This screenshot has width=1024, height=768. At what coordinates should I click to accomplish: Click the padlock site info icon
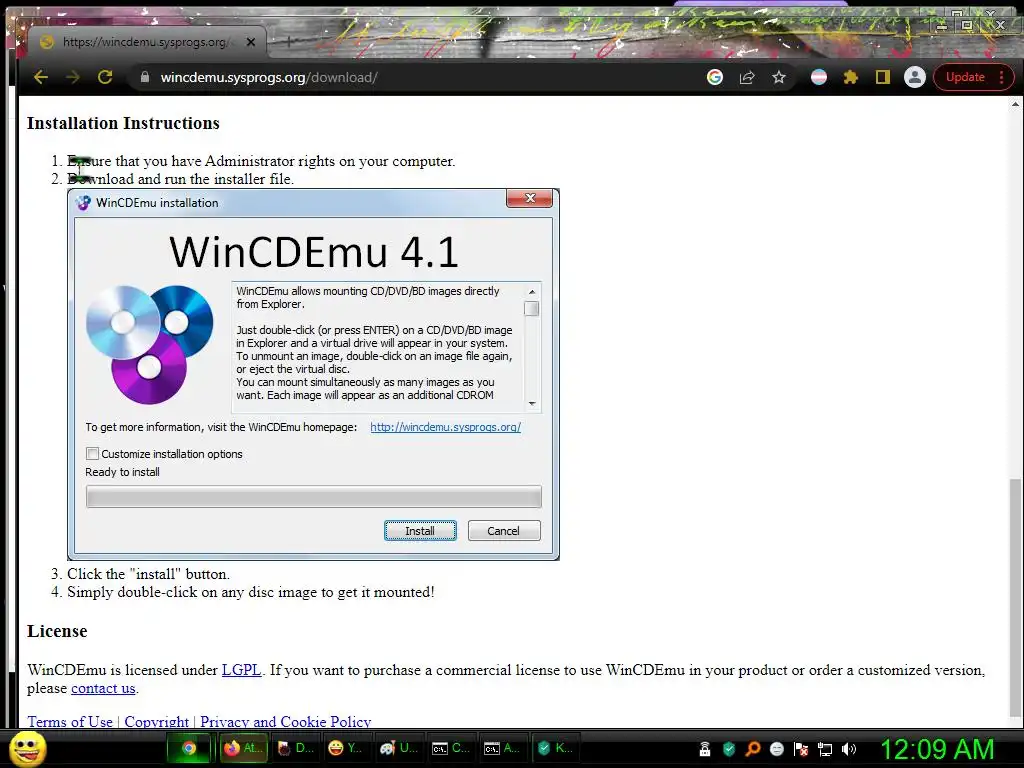tap(144, 77)
